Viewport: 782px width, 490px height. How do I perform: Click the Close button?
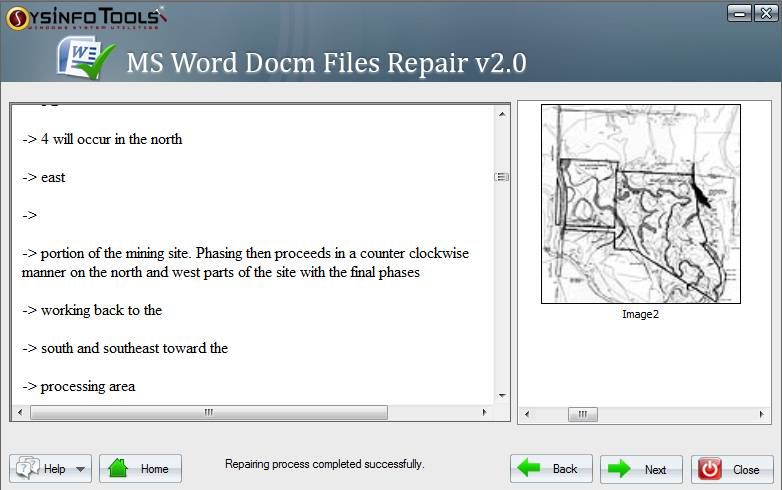click(732, 469)
